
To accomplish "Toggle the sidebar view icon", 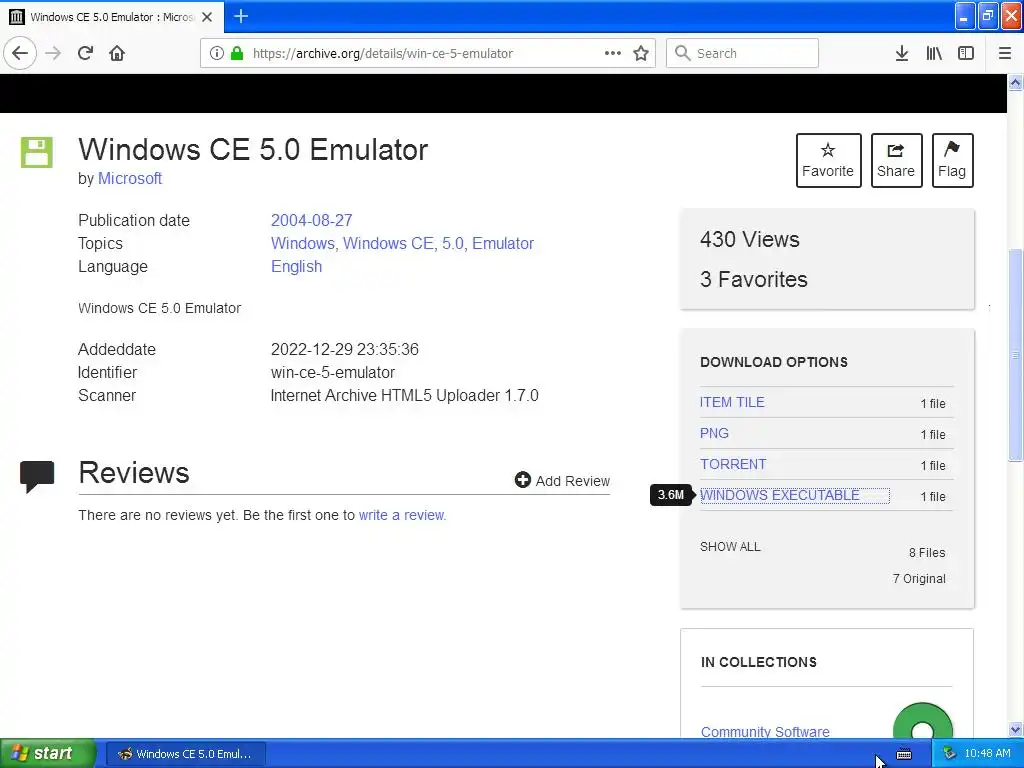I will click(966, 53).
